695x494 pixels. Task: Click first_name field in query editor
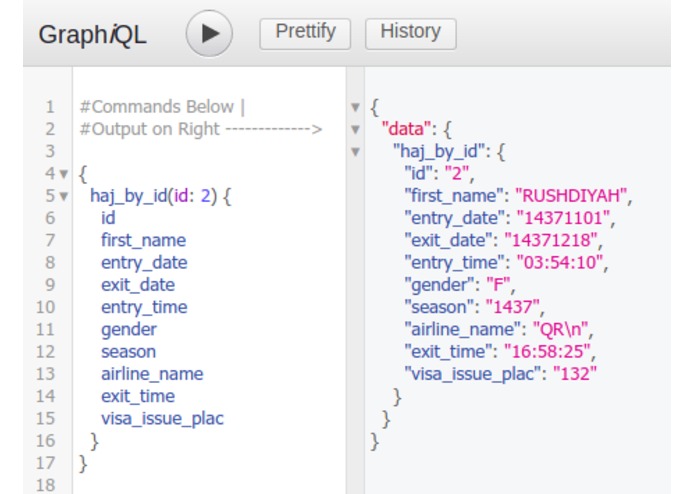coord(143,240)
